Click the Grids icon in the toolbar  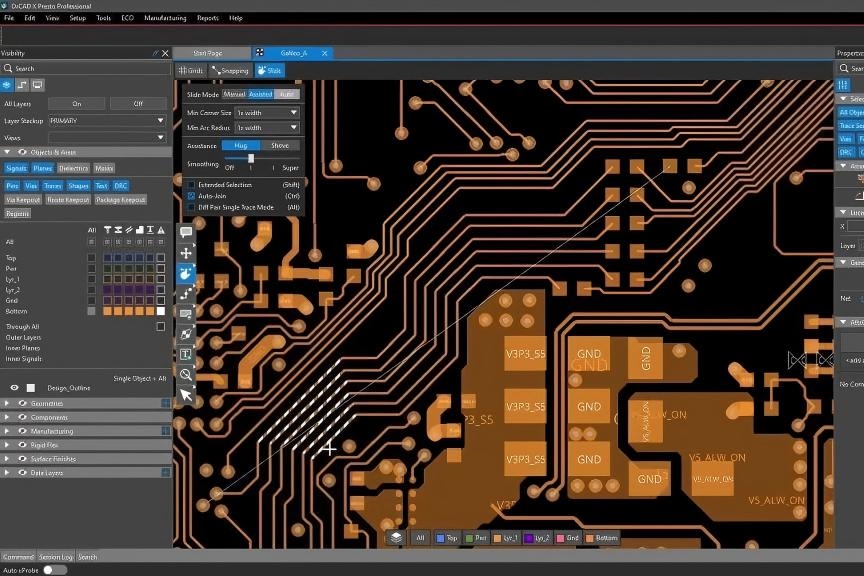[x=190, y=70]
